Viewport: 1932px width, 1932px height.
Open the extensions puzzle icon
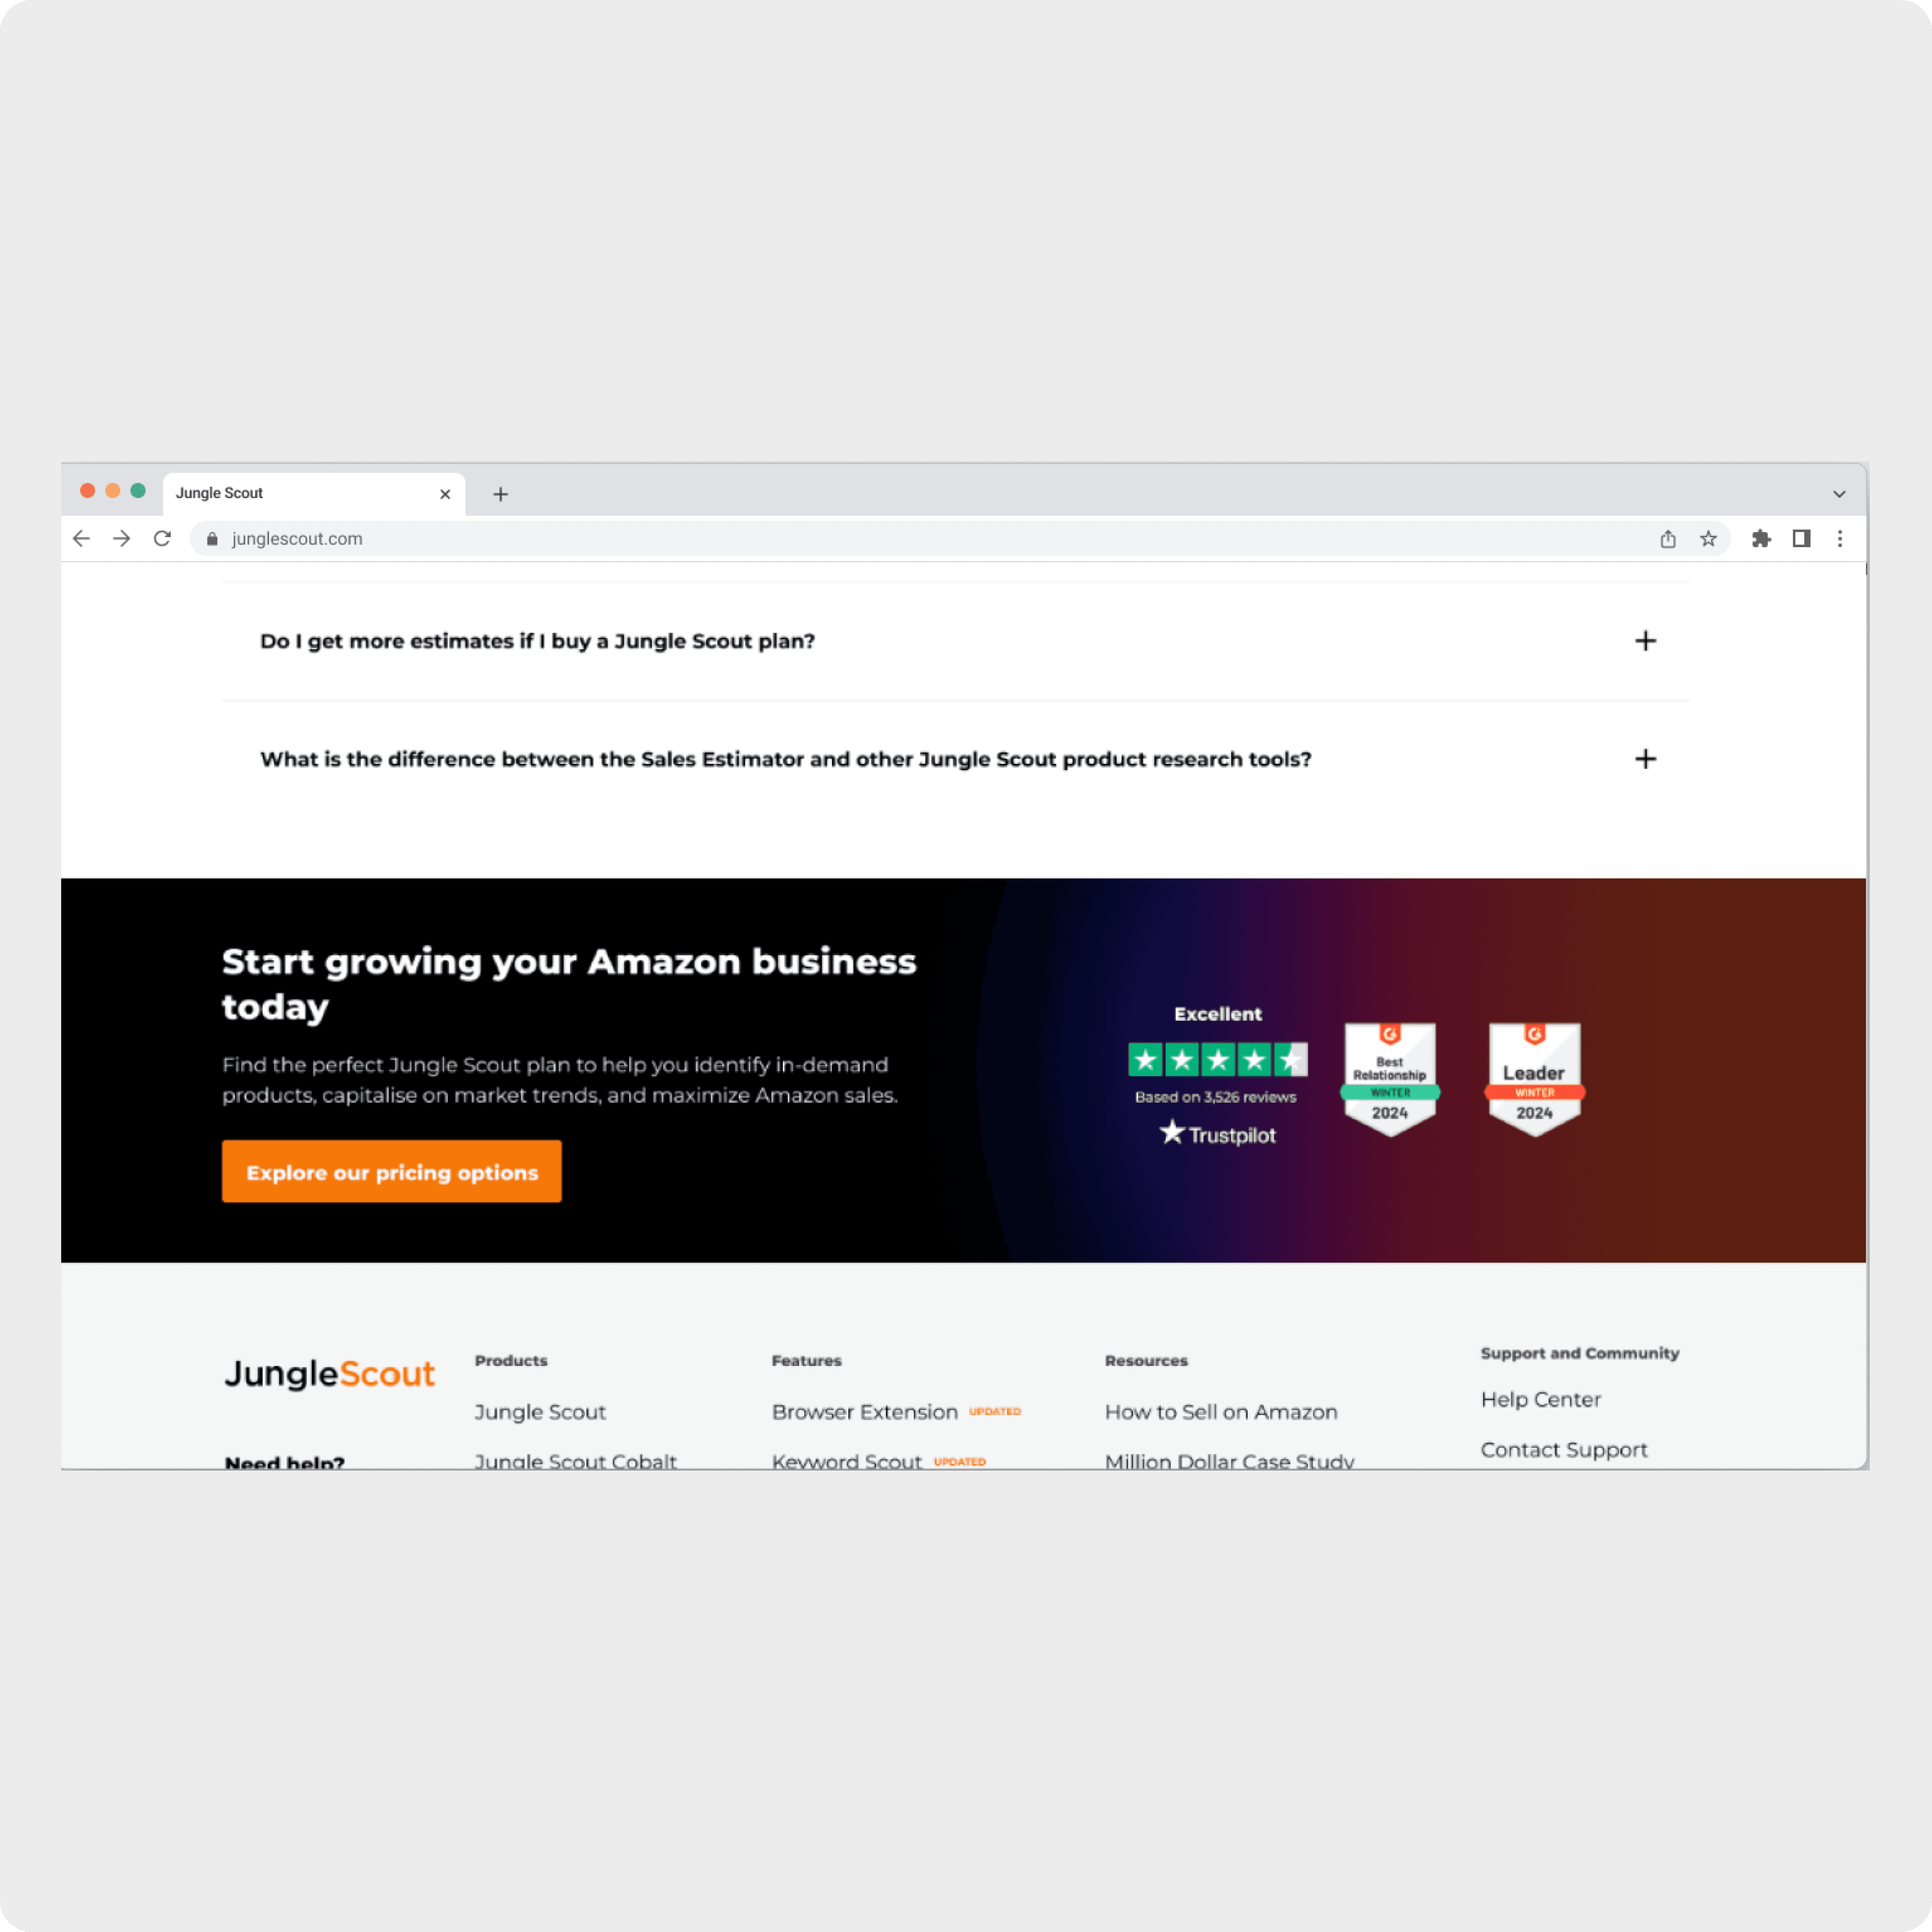[1761, 539]
